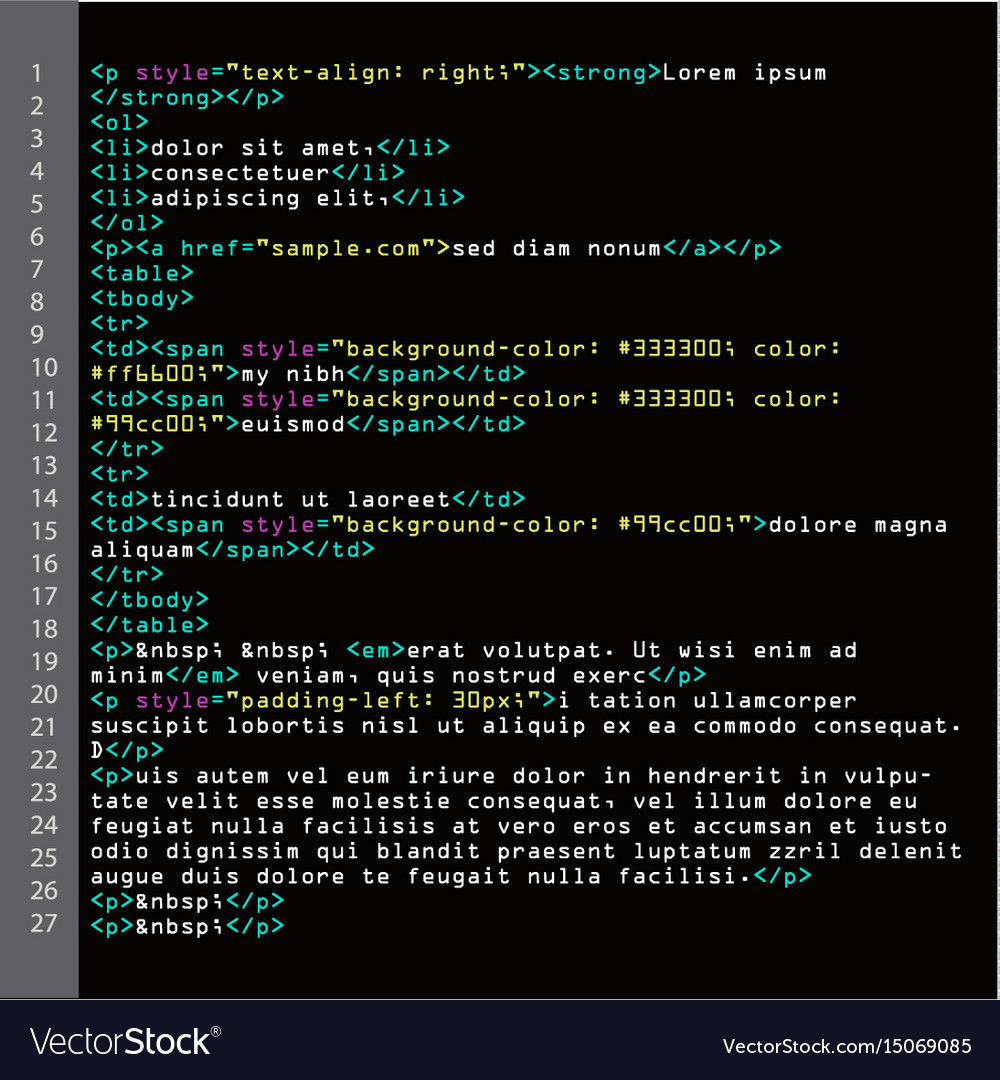Click the closing "</strong></p>" tags
The image size is (1000, 1080).
(x=187, y=98)
